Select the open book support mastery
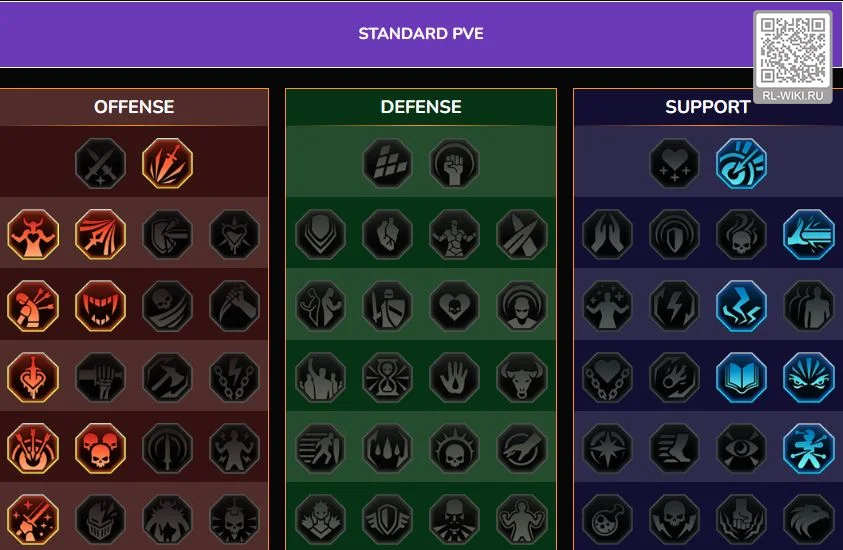The height and width of the screenshot is (550, 843). click(741, 377)
